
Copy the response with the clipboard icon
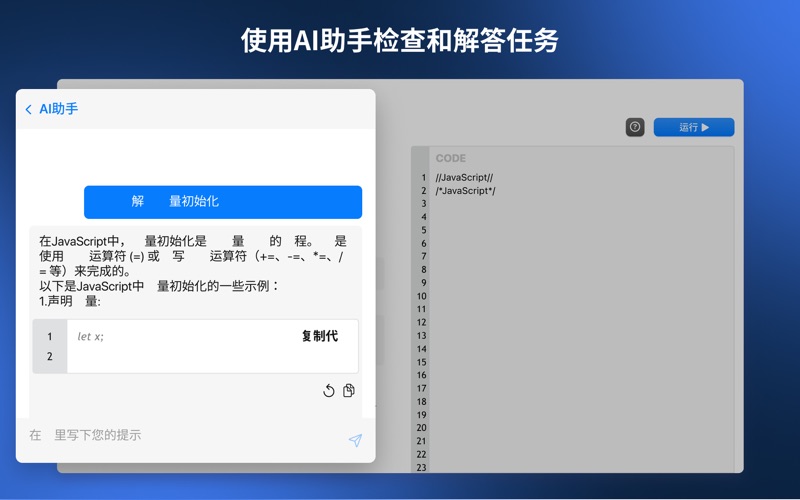pyautogui.click(x=349, y=390)
